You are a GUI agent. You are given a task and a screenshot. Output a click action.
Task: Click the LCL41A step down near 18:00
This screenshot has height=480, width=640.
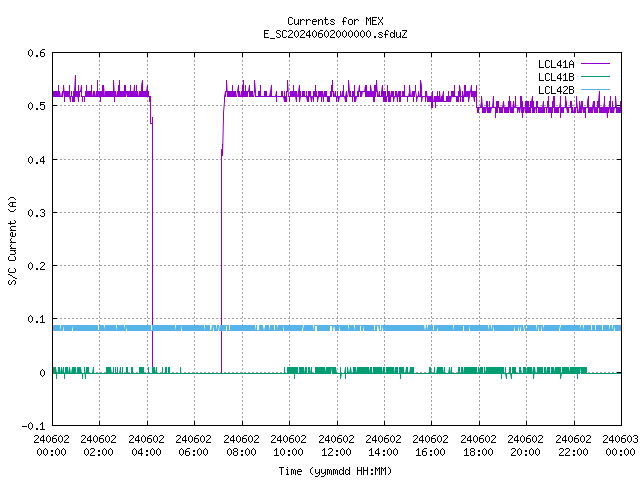coord(477,100)
